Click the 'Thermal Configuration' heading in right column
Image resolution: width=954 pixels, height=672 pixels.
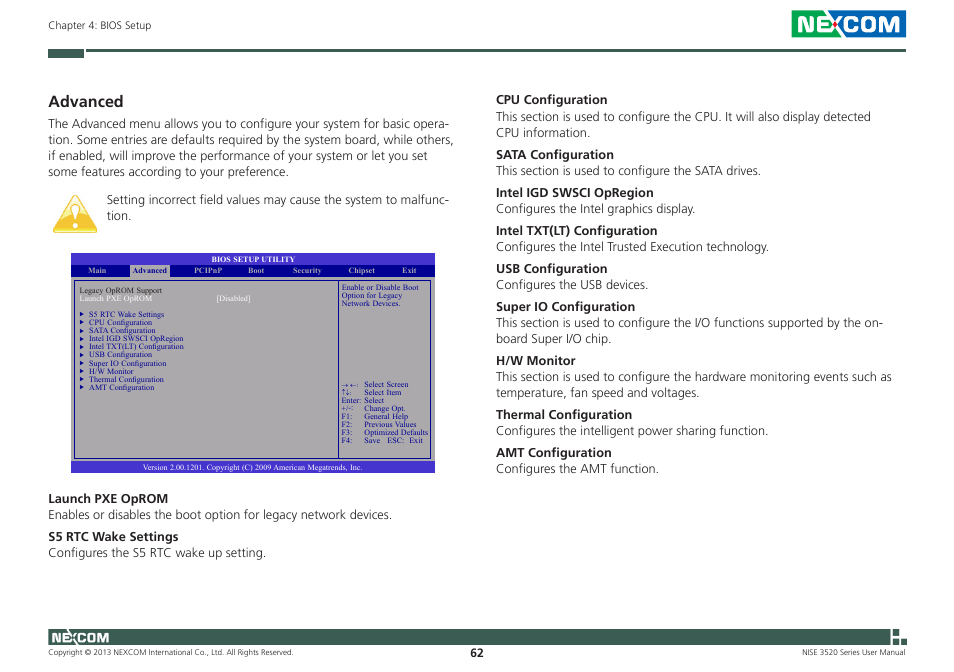pyautogui.click(x=564, y=415)
